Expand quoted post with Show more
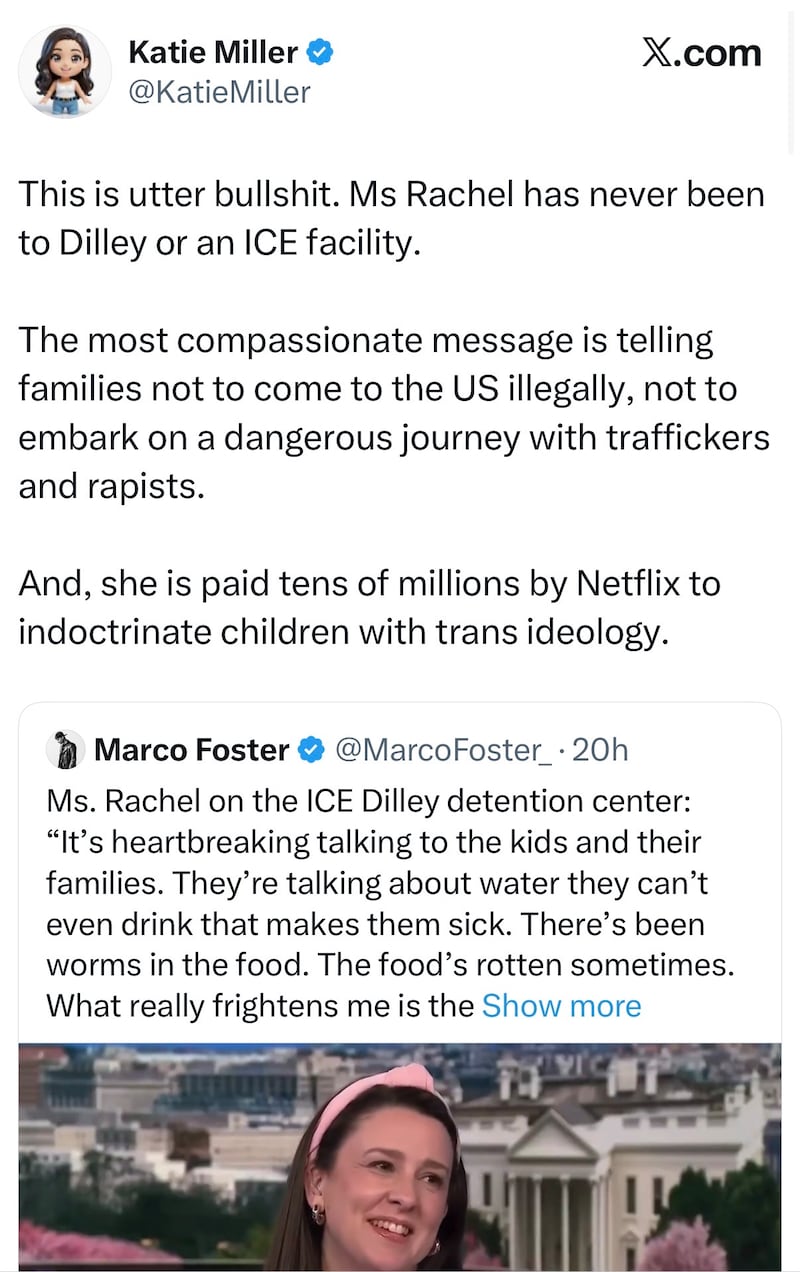 pyautogui.click(x=561, y=1005)
